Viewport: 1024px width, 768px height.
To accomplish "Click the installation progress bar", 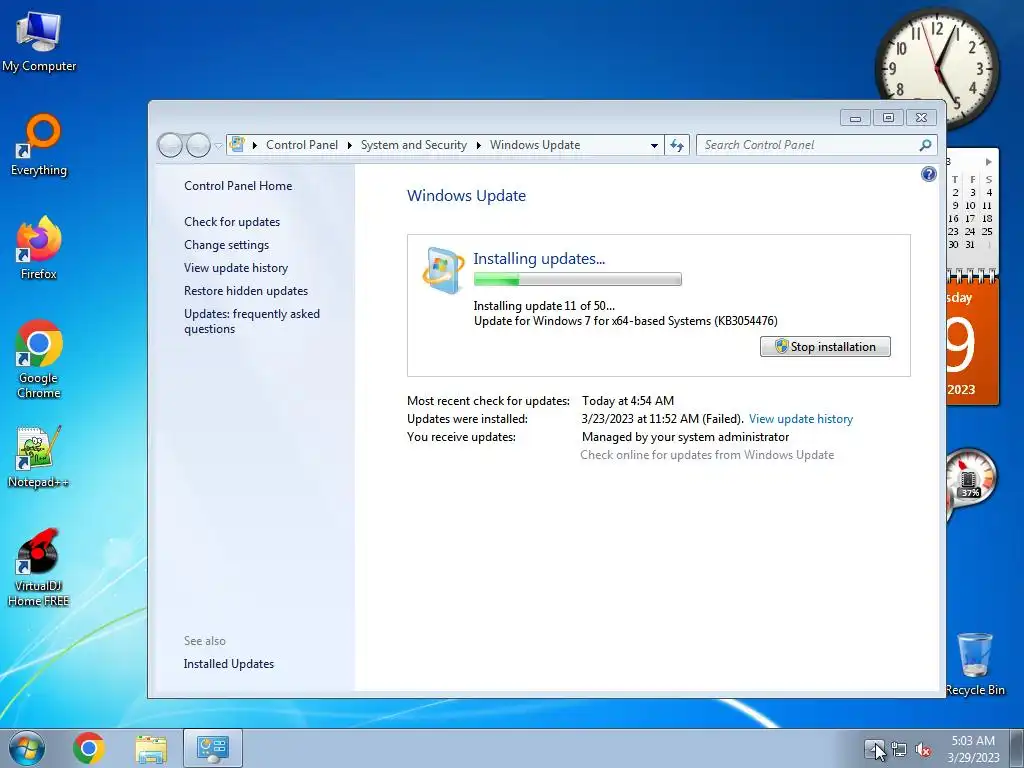I will (x=577, y=280).
